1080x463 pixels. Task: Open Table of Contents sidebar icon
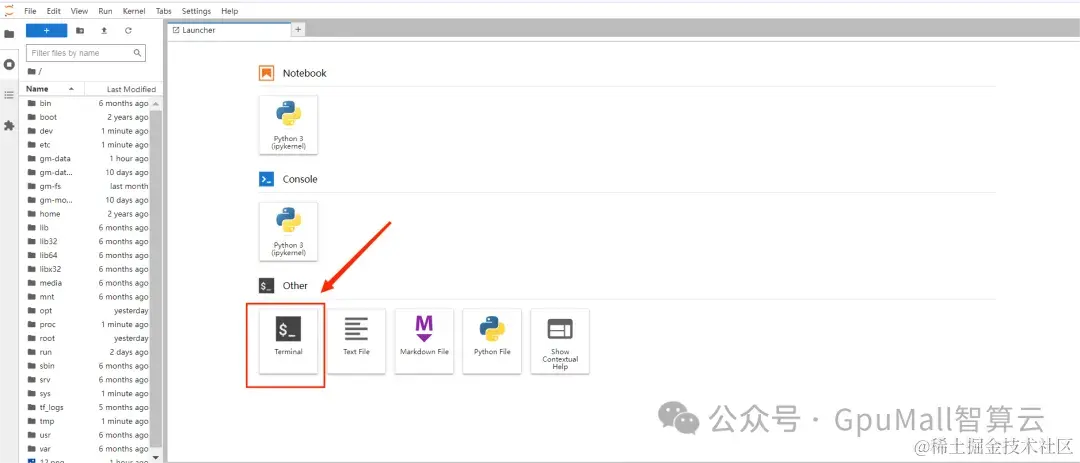click(9, 95)
